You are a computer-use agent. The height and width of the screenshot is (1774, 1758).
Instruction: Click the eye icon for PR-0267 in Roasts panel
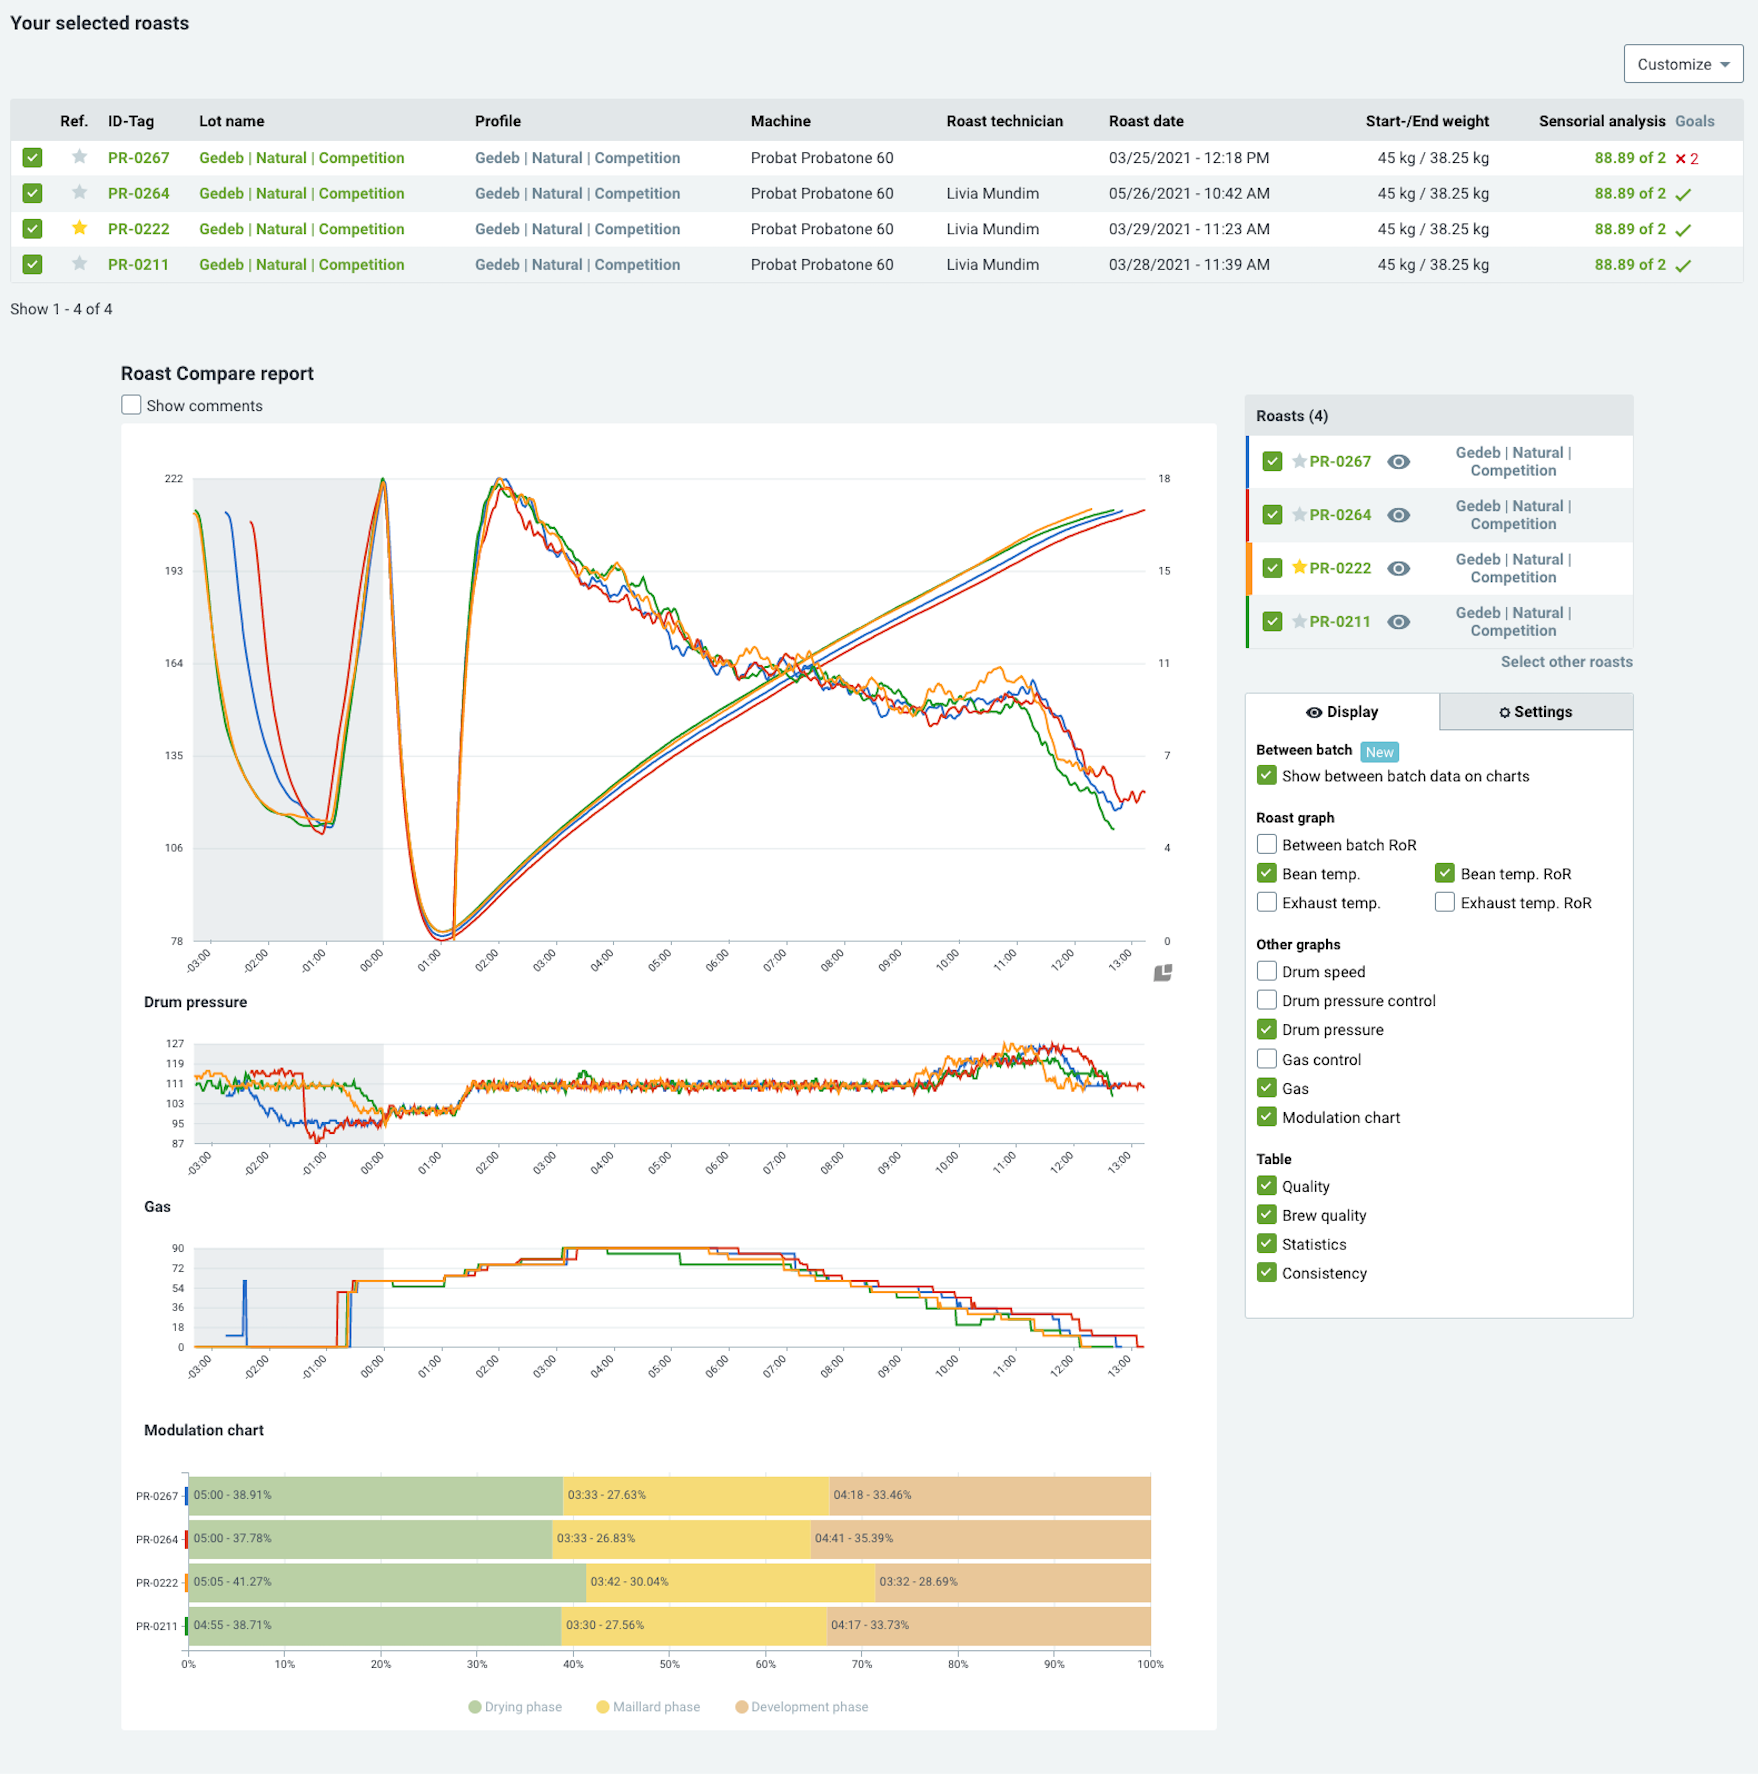(1399, 462)
